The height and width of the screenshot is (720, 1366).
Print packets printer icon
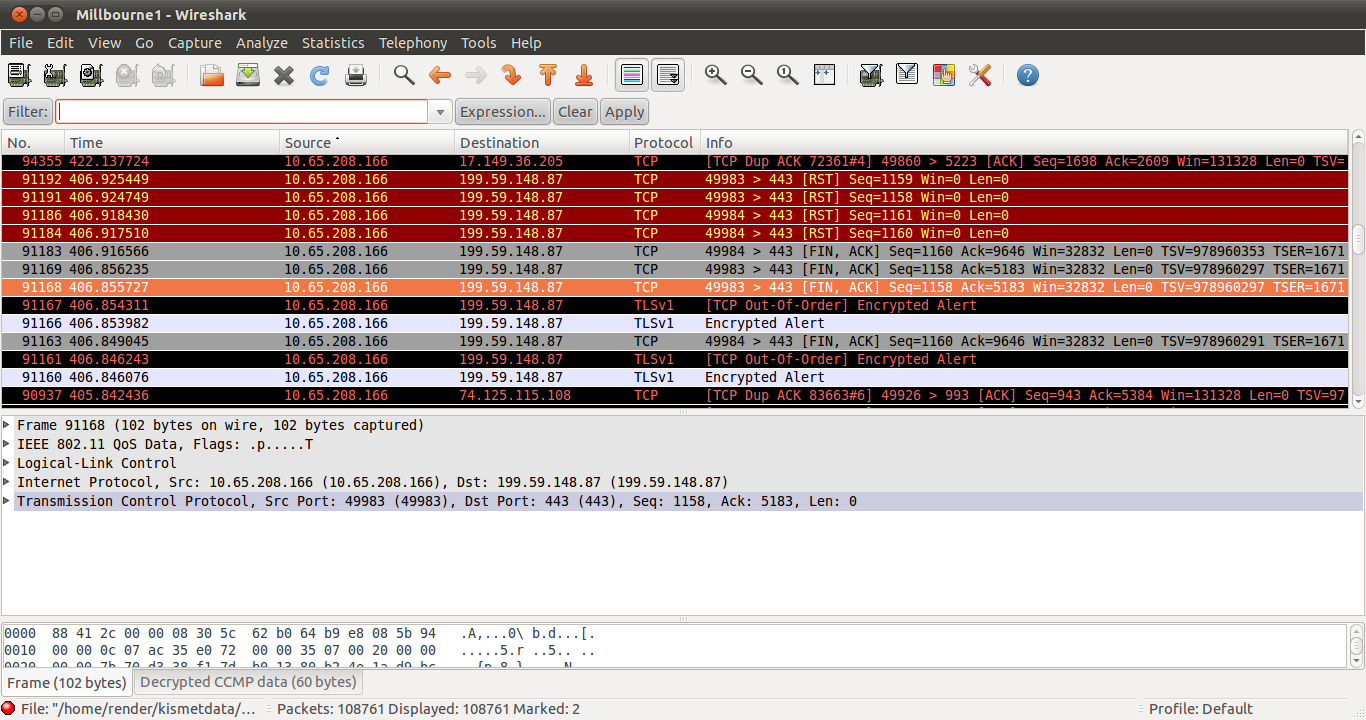coord(356,75)
